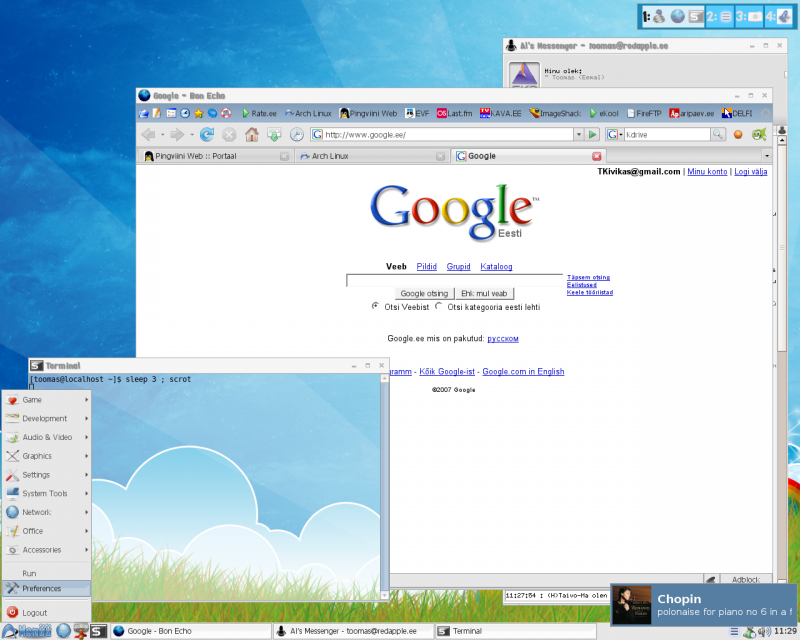The width and height of the screenshot is (800, 640).
Task: Switch to workspace 2 in the pager
Action: coord(719,17)
